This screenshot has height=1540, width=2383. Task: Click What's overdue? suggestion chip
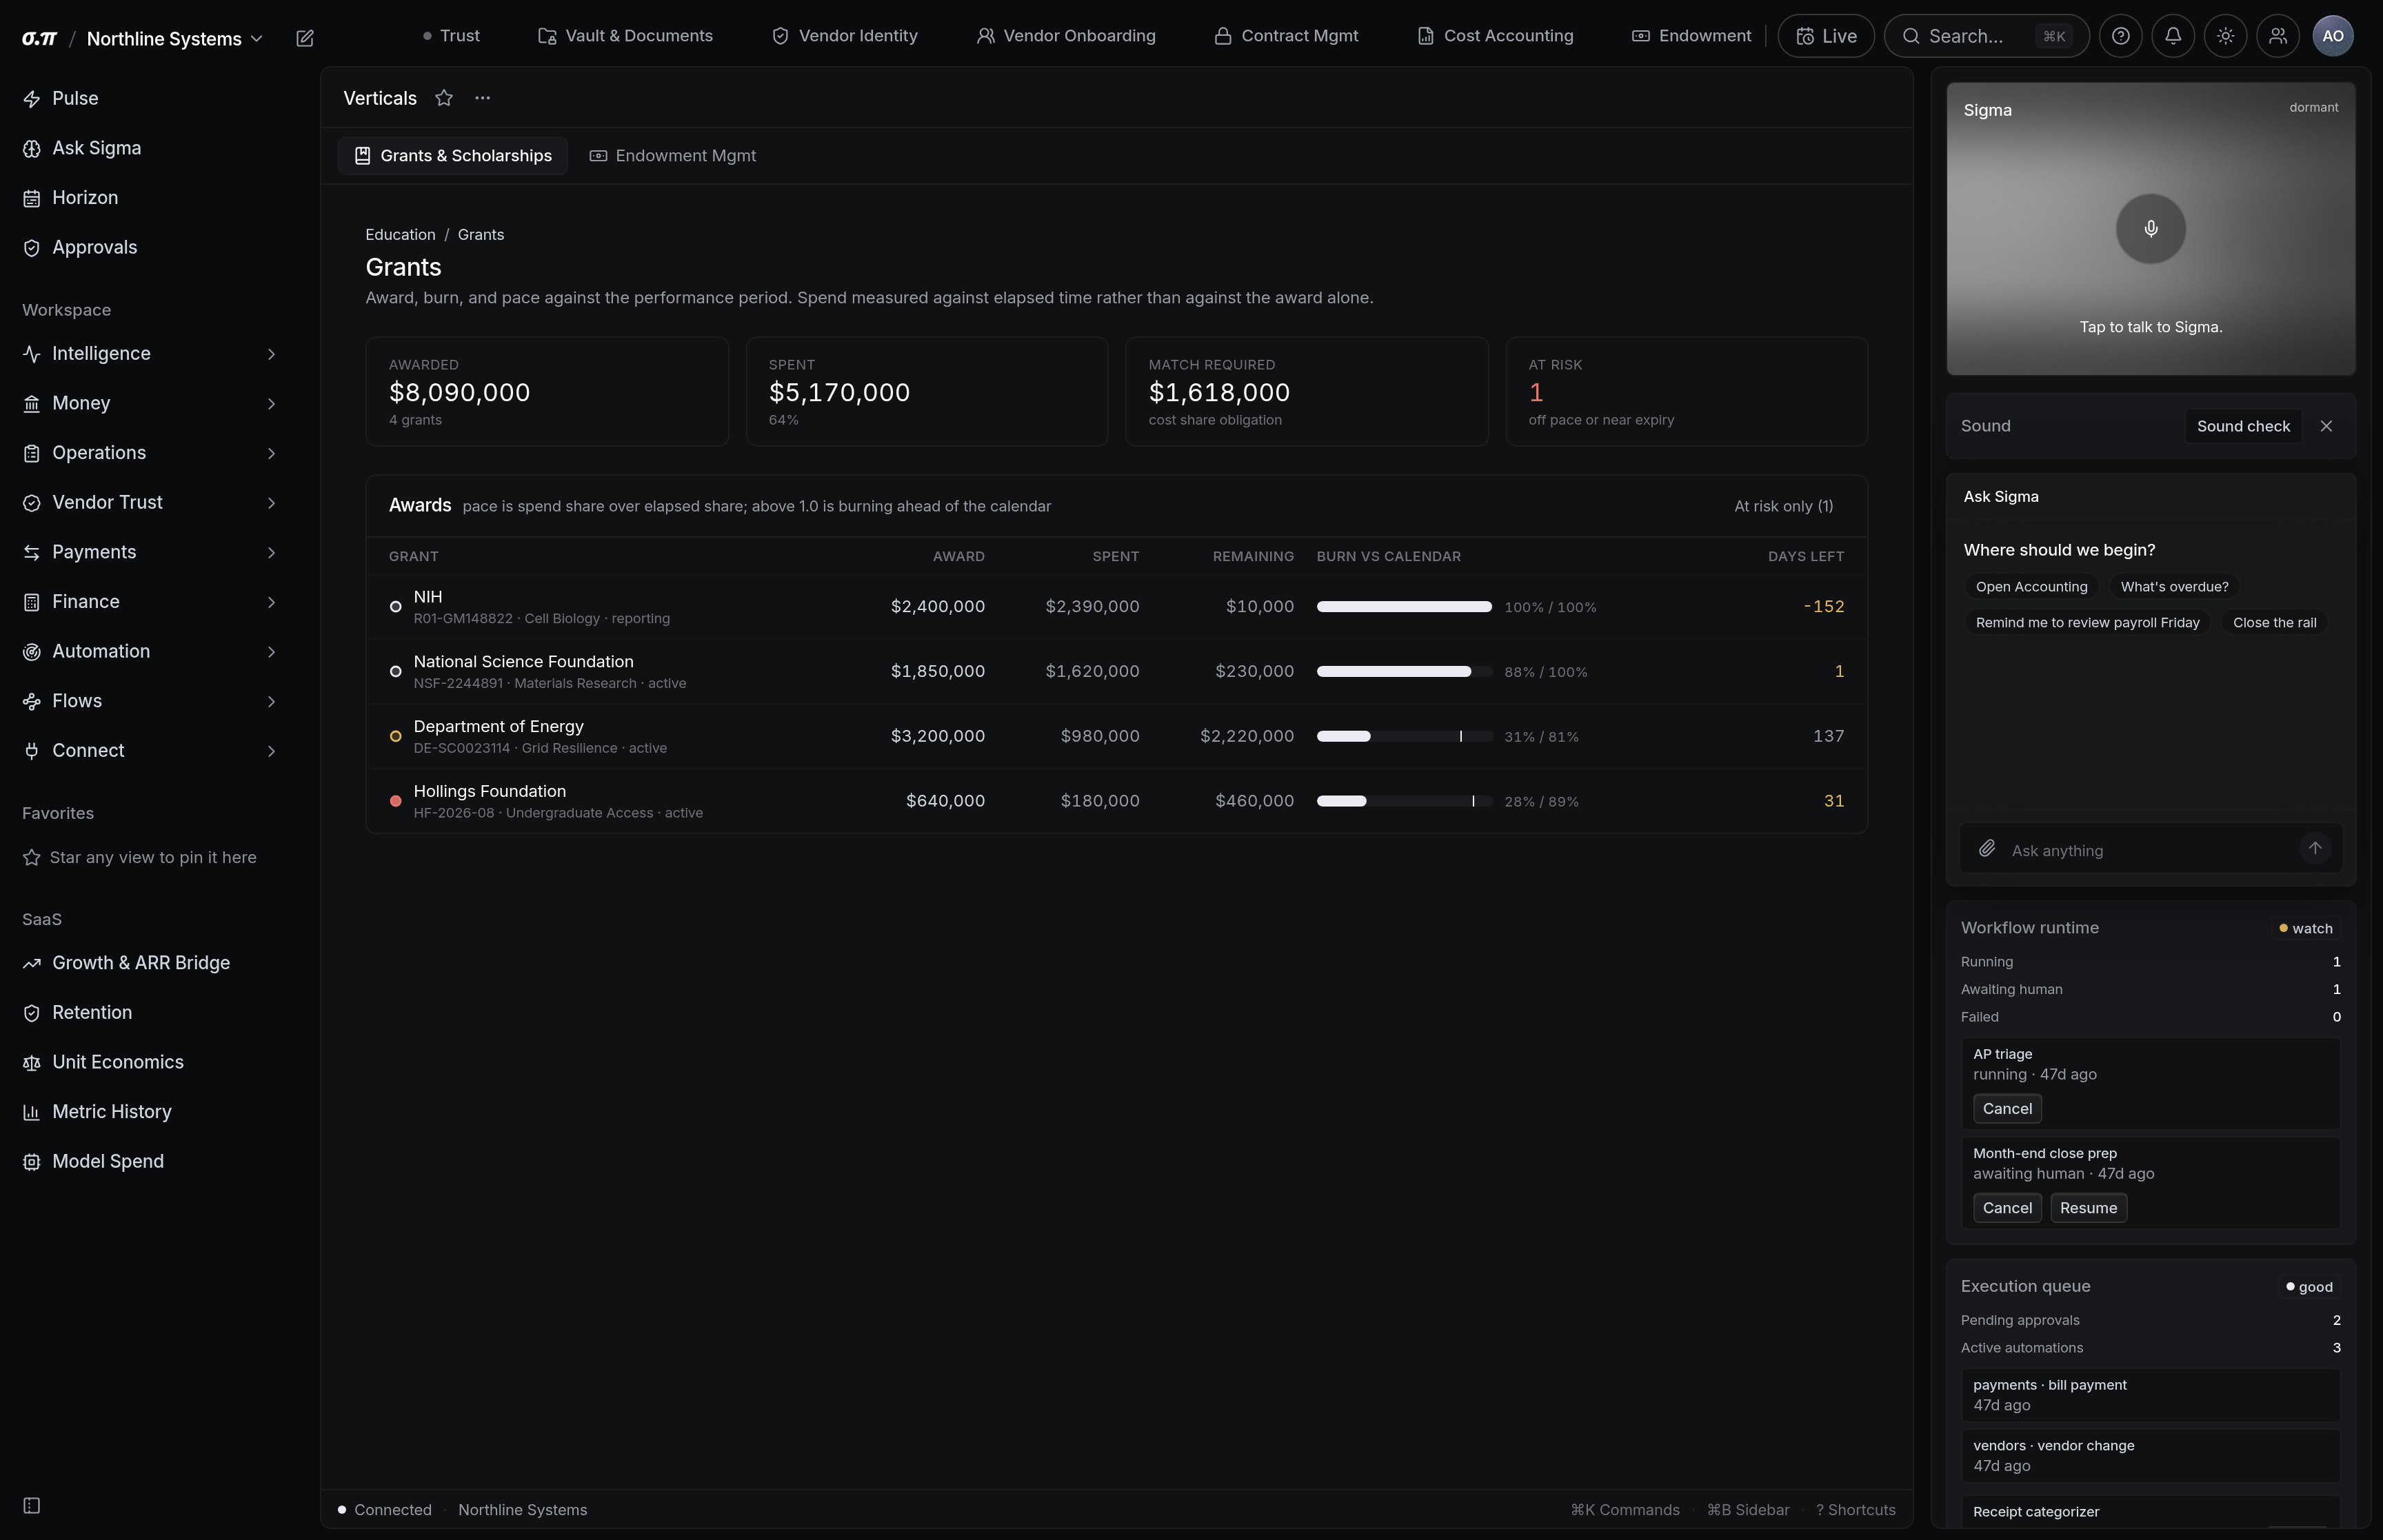(2174, 587)
